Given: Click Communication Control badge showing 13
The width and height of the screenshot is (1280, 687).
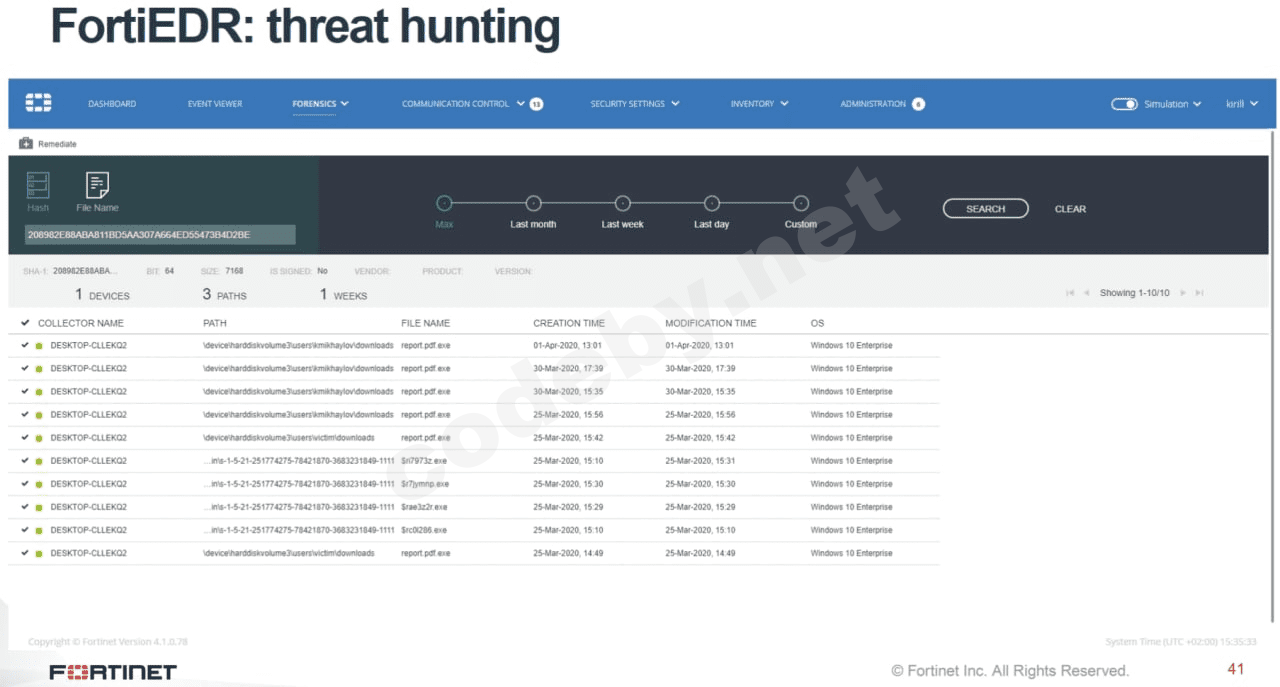Looking at the screenshot, I should click(x=536, y=104).
